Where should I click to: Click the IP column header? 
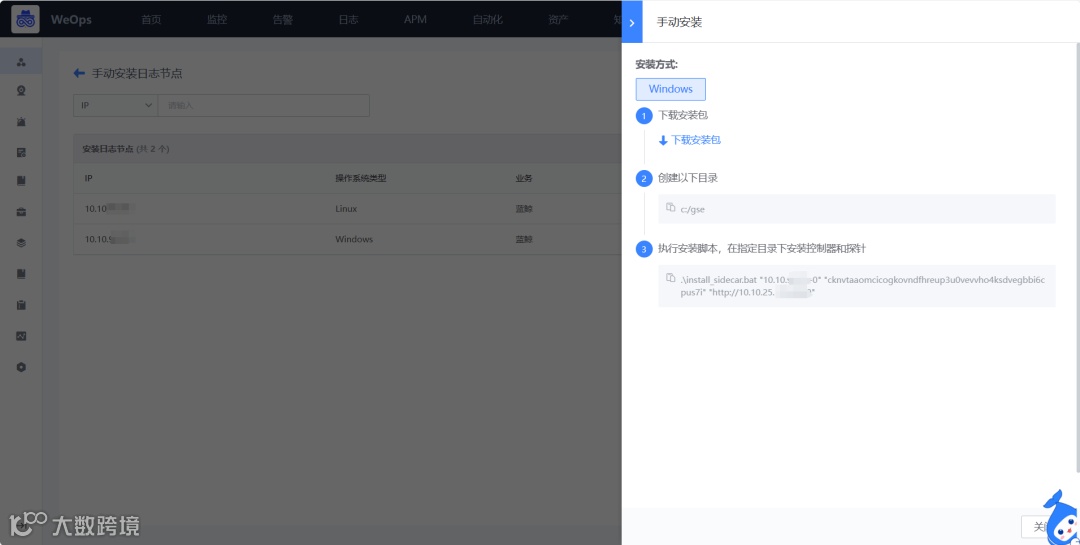pyautogui.click(x=89, y=178)
